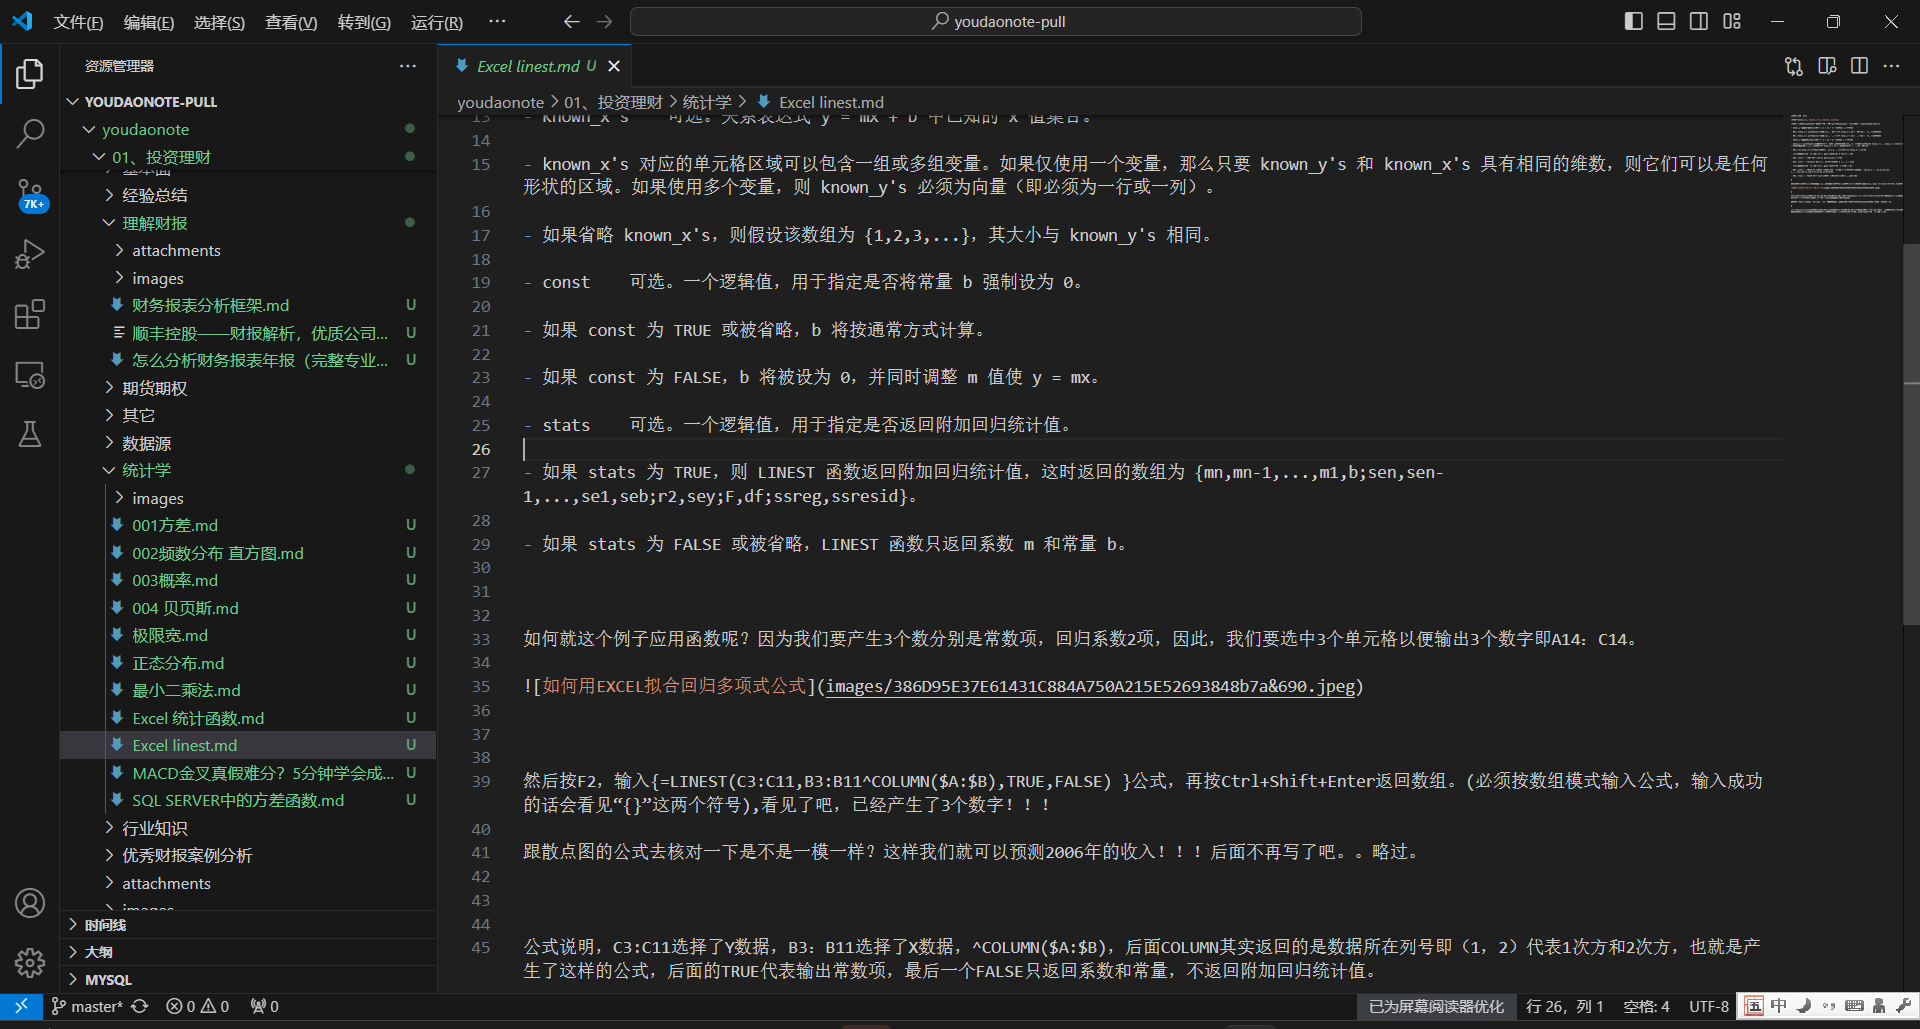
Task: Collapse the 统计学 folder
Action: (x=248, y=470)
